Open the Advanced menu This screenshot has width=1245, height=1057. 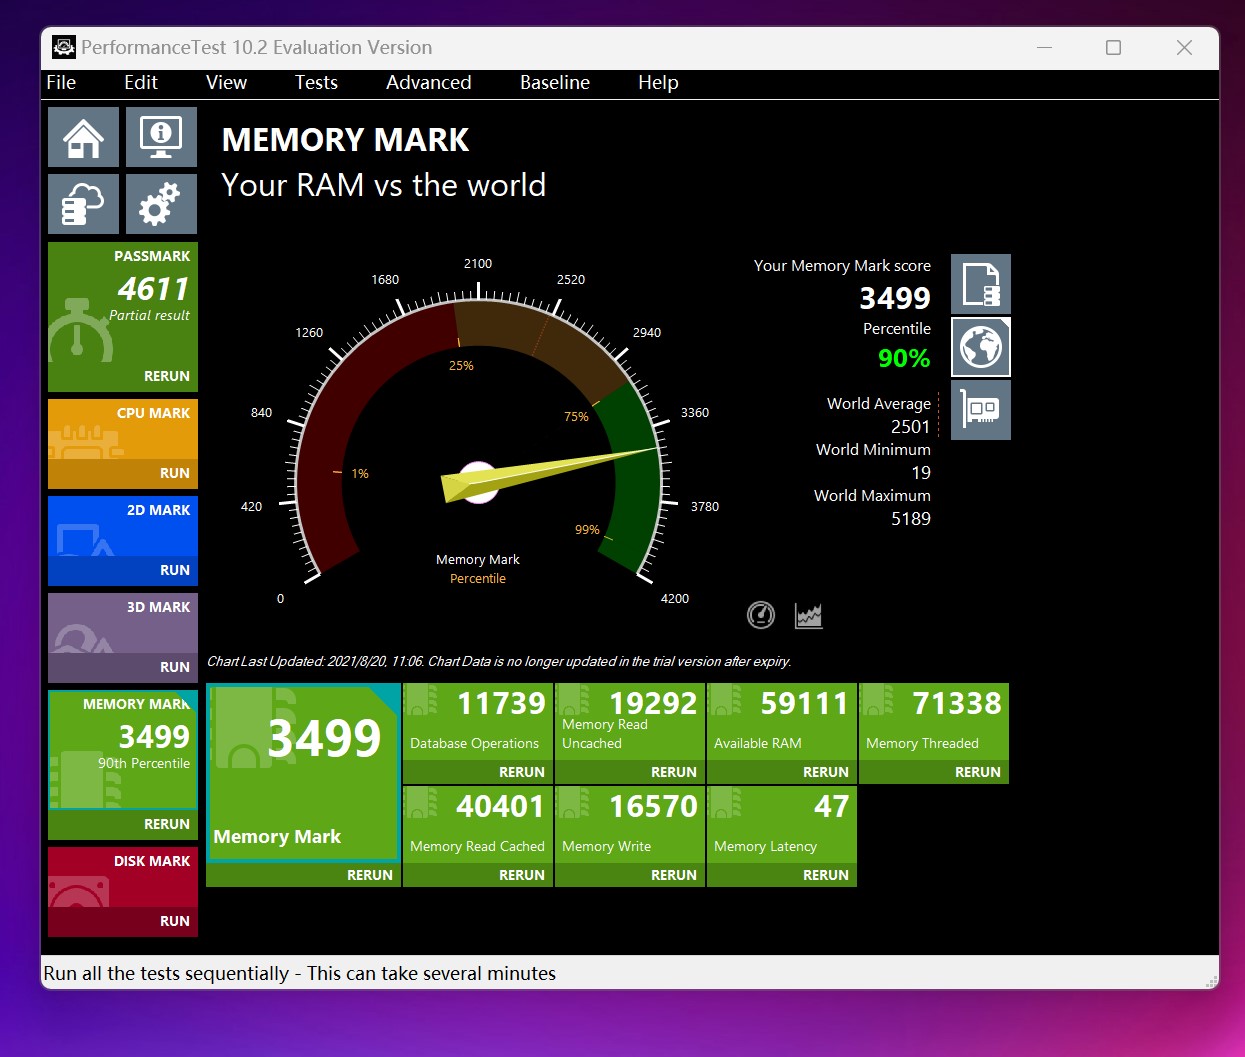pyautogui.click(x=428, y=83)
